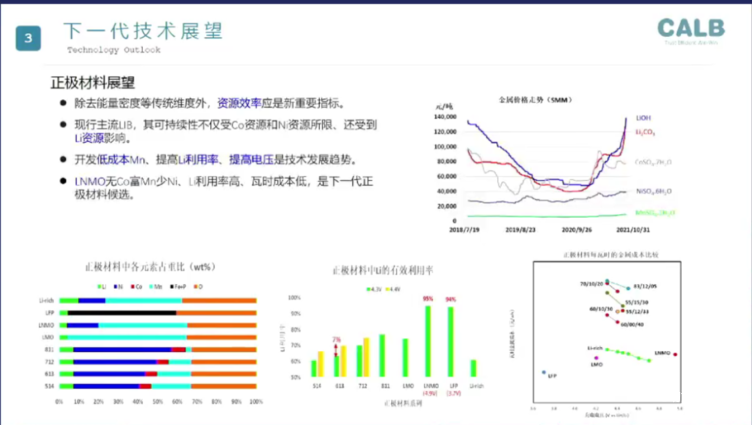Click the blue text Li资源 in second bullet
752x425 pixels.
click(x=89, y=139)
